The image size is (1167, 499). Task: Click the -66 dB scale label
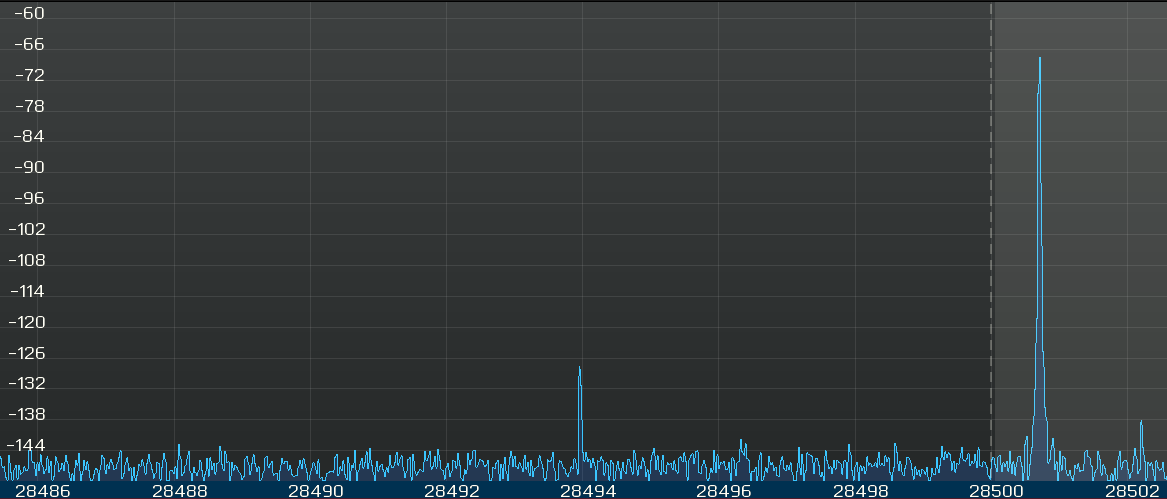point(30,45)
